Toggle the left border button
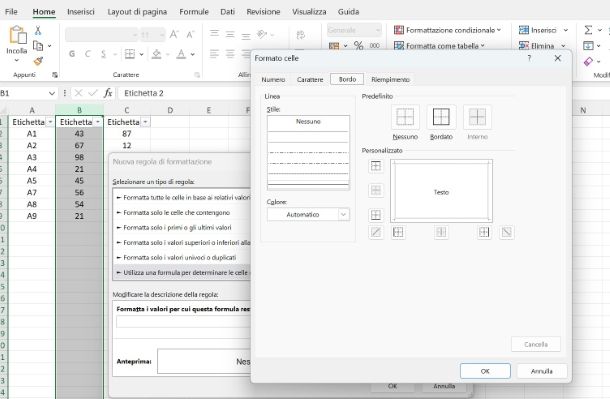The image size is (610, 399). pos(398,232)
